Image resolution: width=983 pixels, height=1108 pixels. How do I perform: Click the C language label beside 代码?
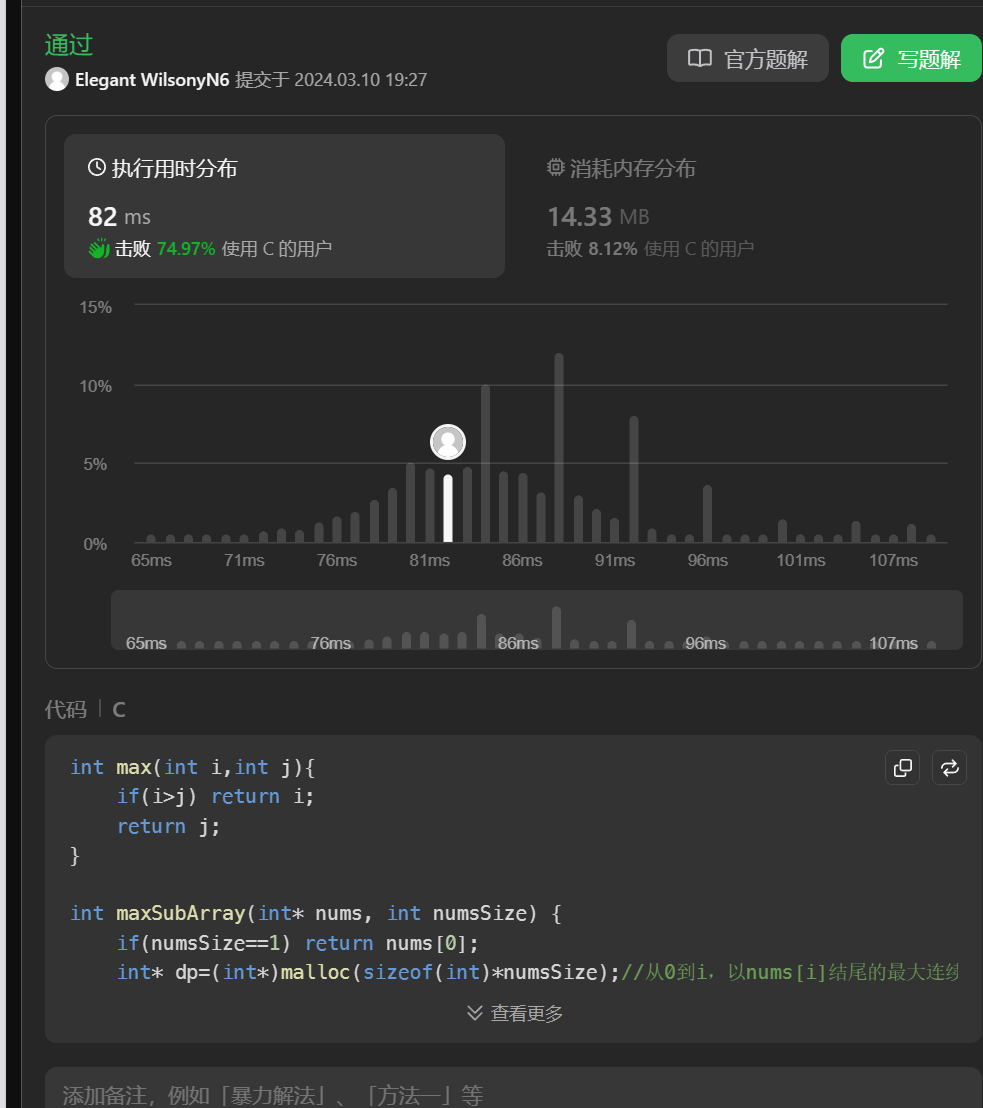click(119, 709)
